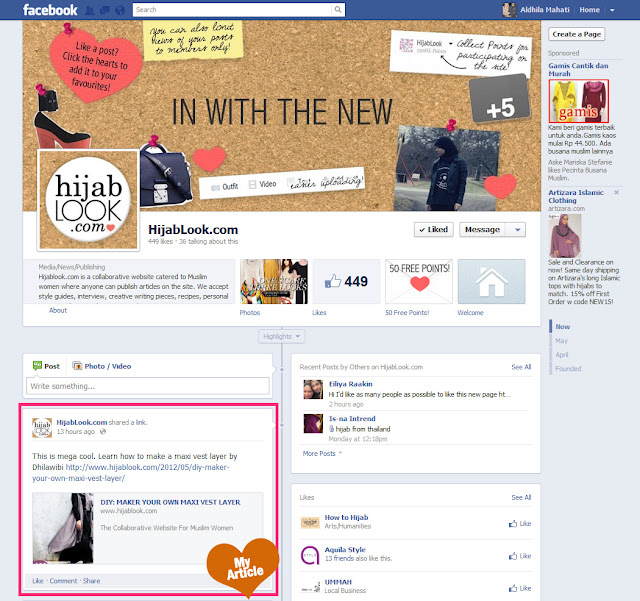Open the Likes tab with 449
The image size is (640, 601).
point(346,282)
